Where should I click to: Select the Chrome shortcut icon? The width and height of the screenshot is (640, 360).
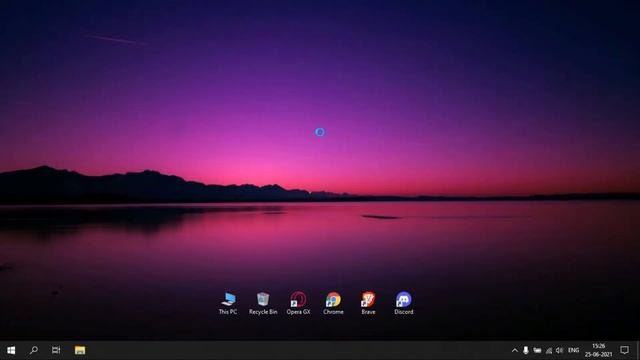point(333,303)
